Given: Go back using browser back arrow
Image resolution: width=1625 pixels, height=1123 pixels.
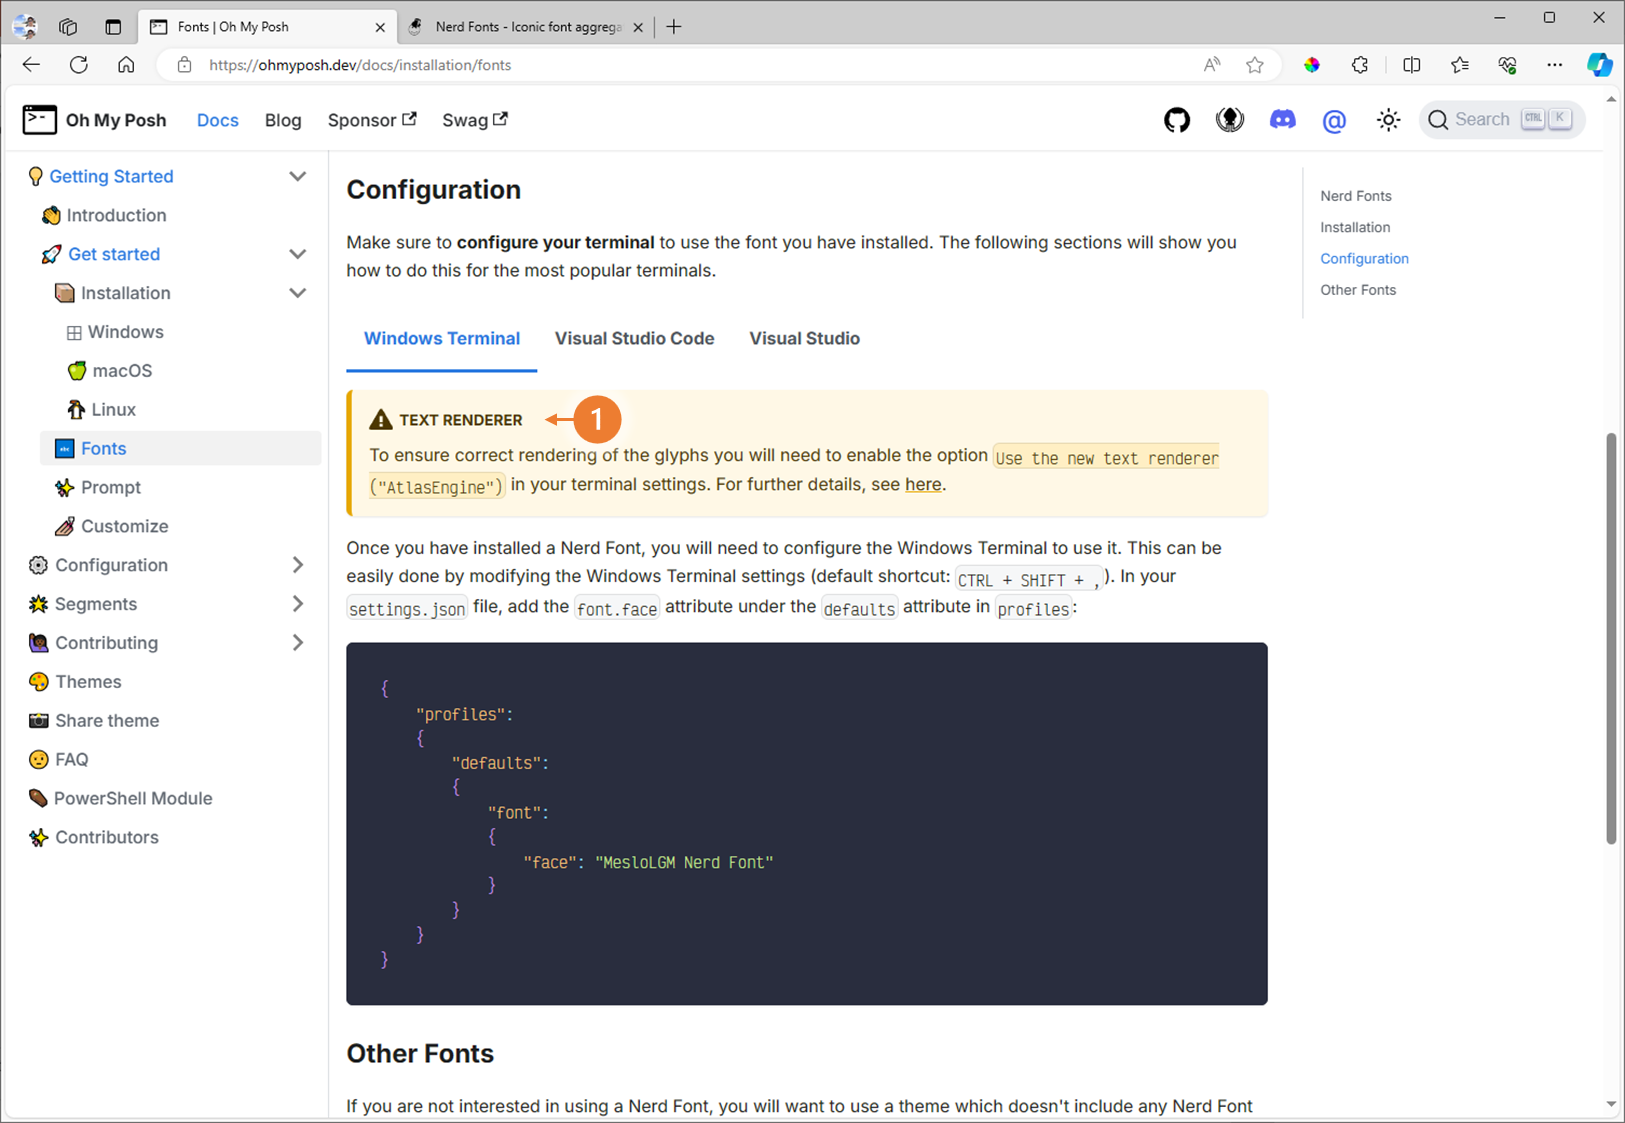Looking at the screenshot, I should pos(31,65).
